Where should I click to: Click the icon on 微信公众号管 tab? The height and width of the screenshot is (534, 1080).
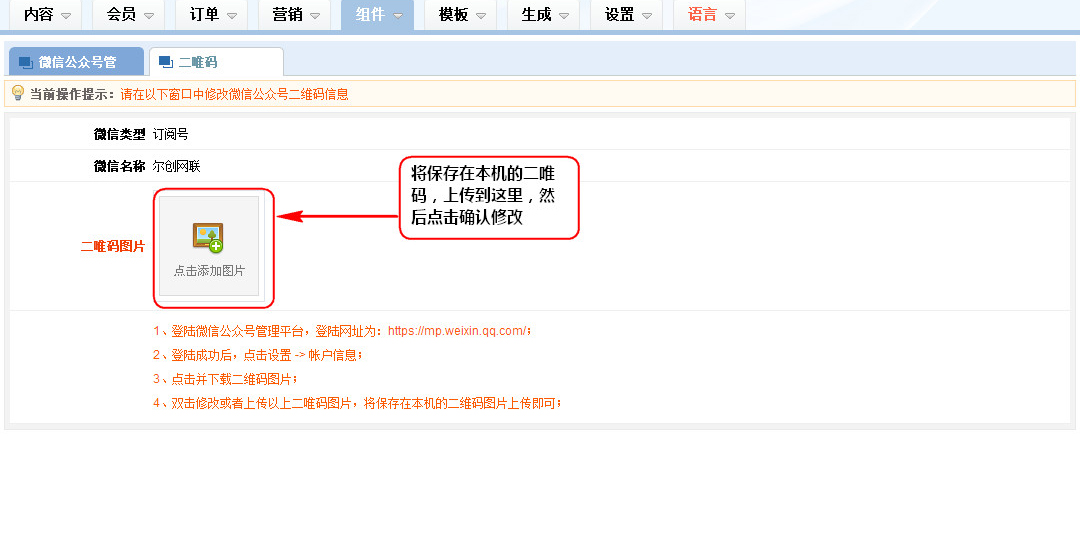[x=26, y=62]
